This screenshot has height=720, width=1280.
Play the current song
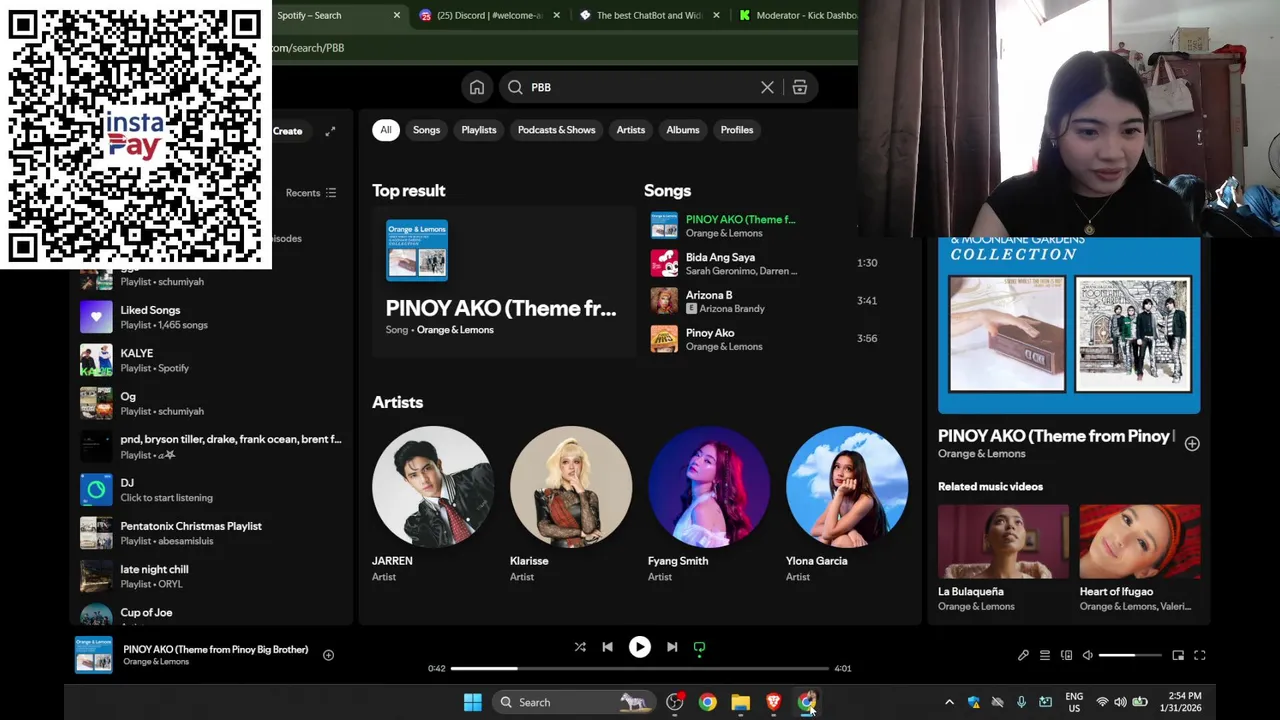pyautogui.click(x=639, y=647)
